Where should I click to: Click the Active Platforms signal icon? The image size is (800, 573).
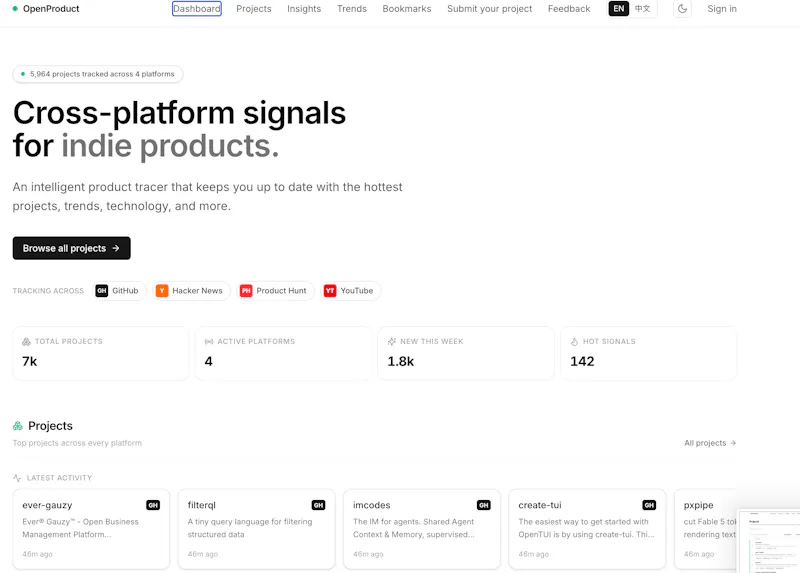pyautogui.click(x=209, y=341)
